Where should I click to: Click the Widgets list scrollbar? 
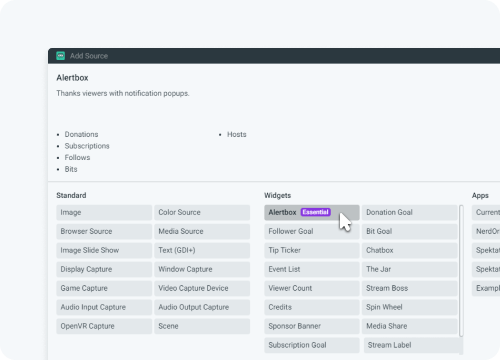461,271
